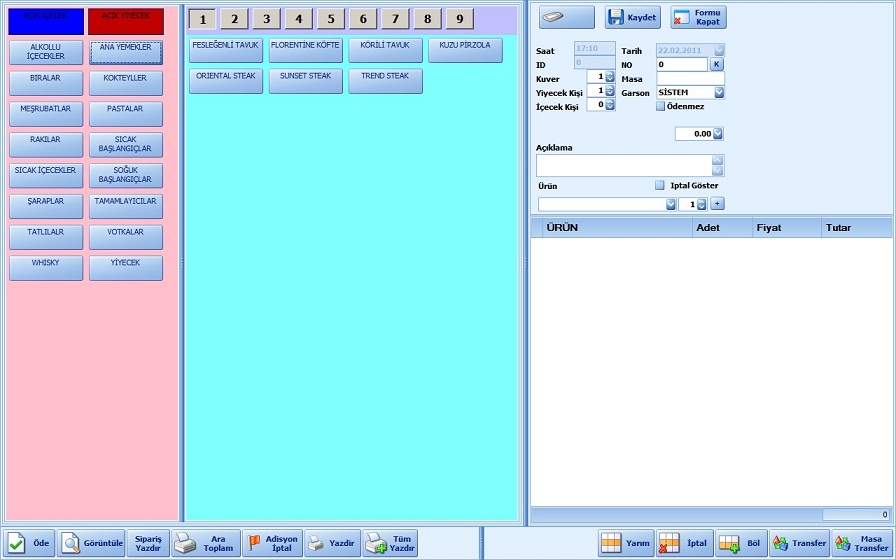Toggle the Ödenmez checkbox

(x=661, y=106)
